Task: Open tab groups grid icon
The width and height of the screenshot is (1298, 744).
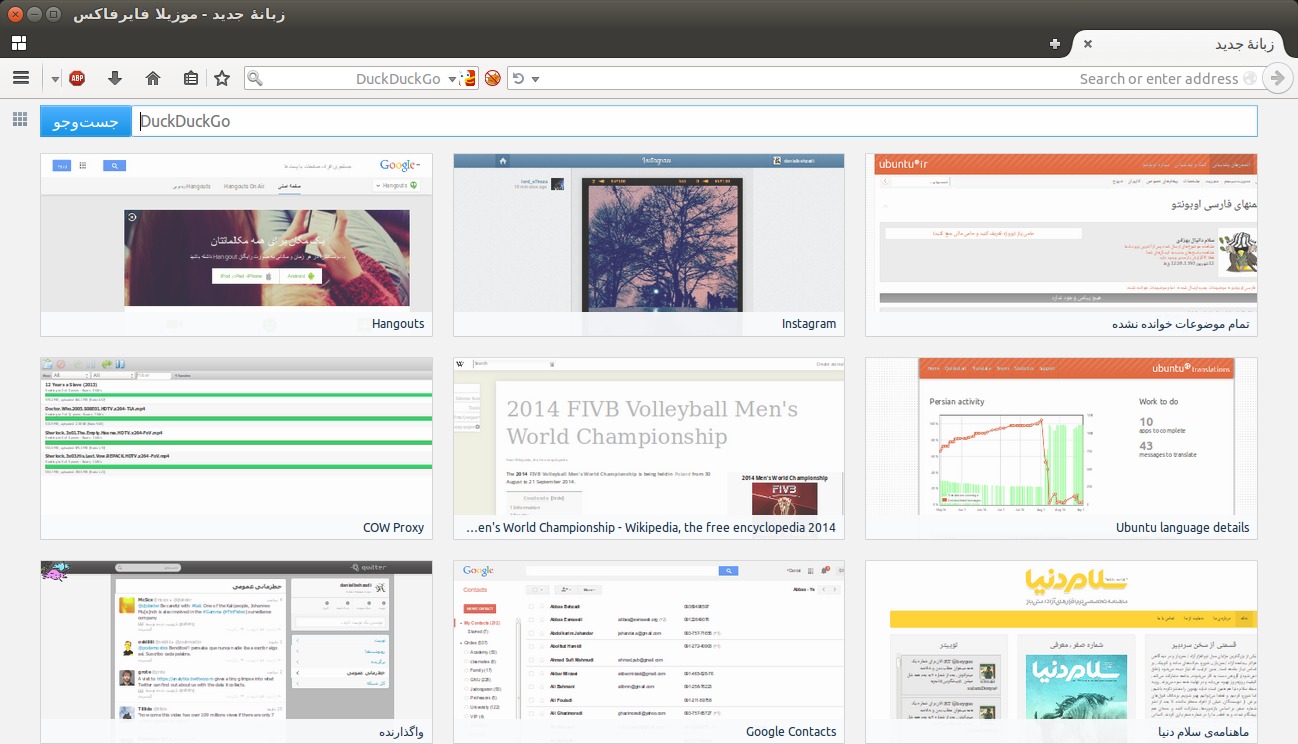Action: click(19, 43)
